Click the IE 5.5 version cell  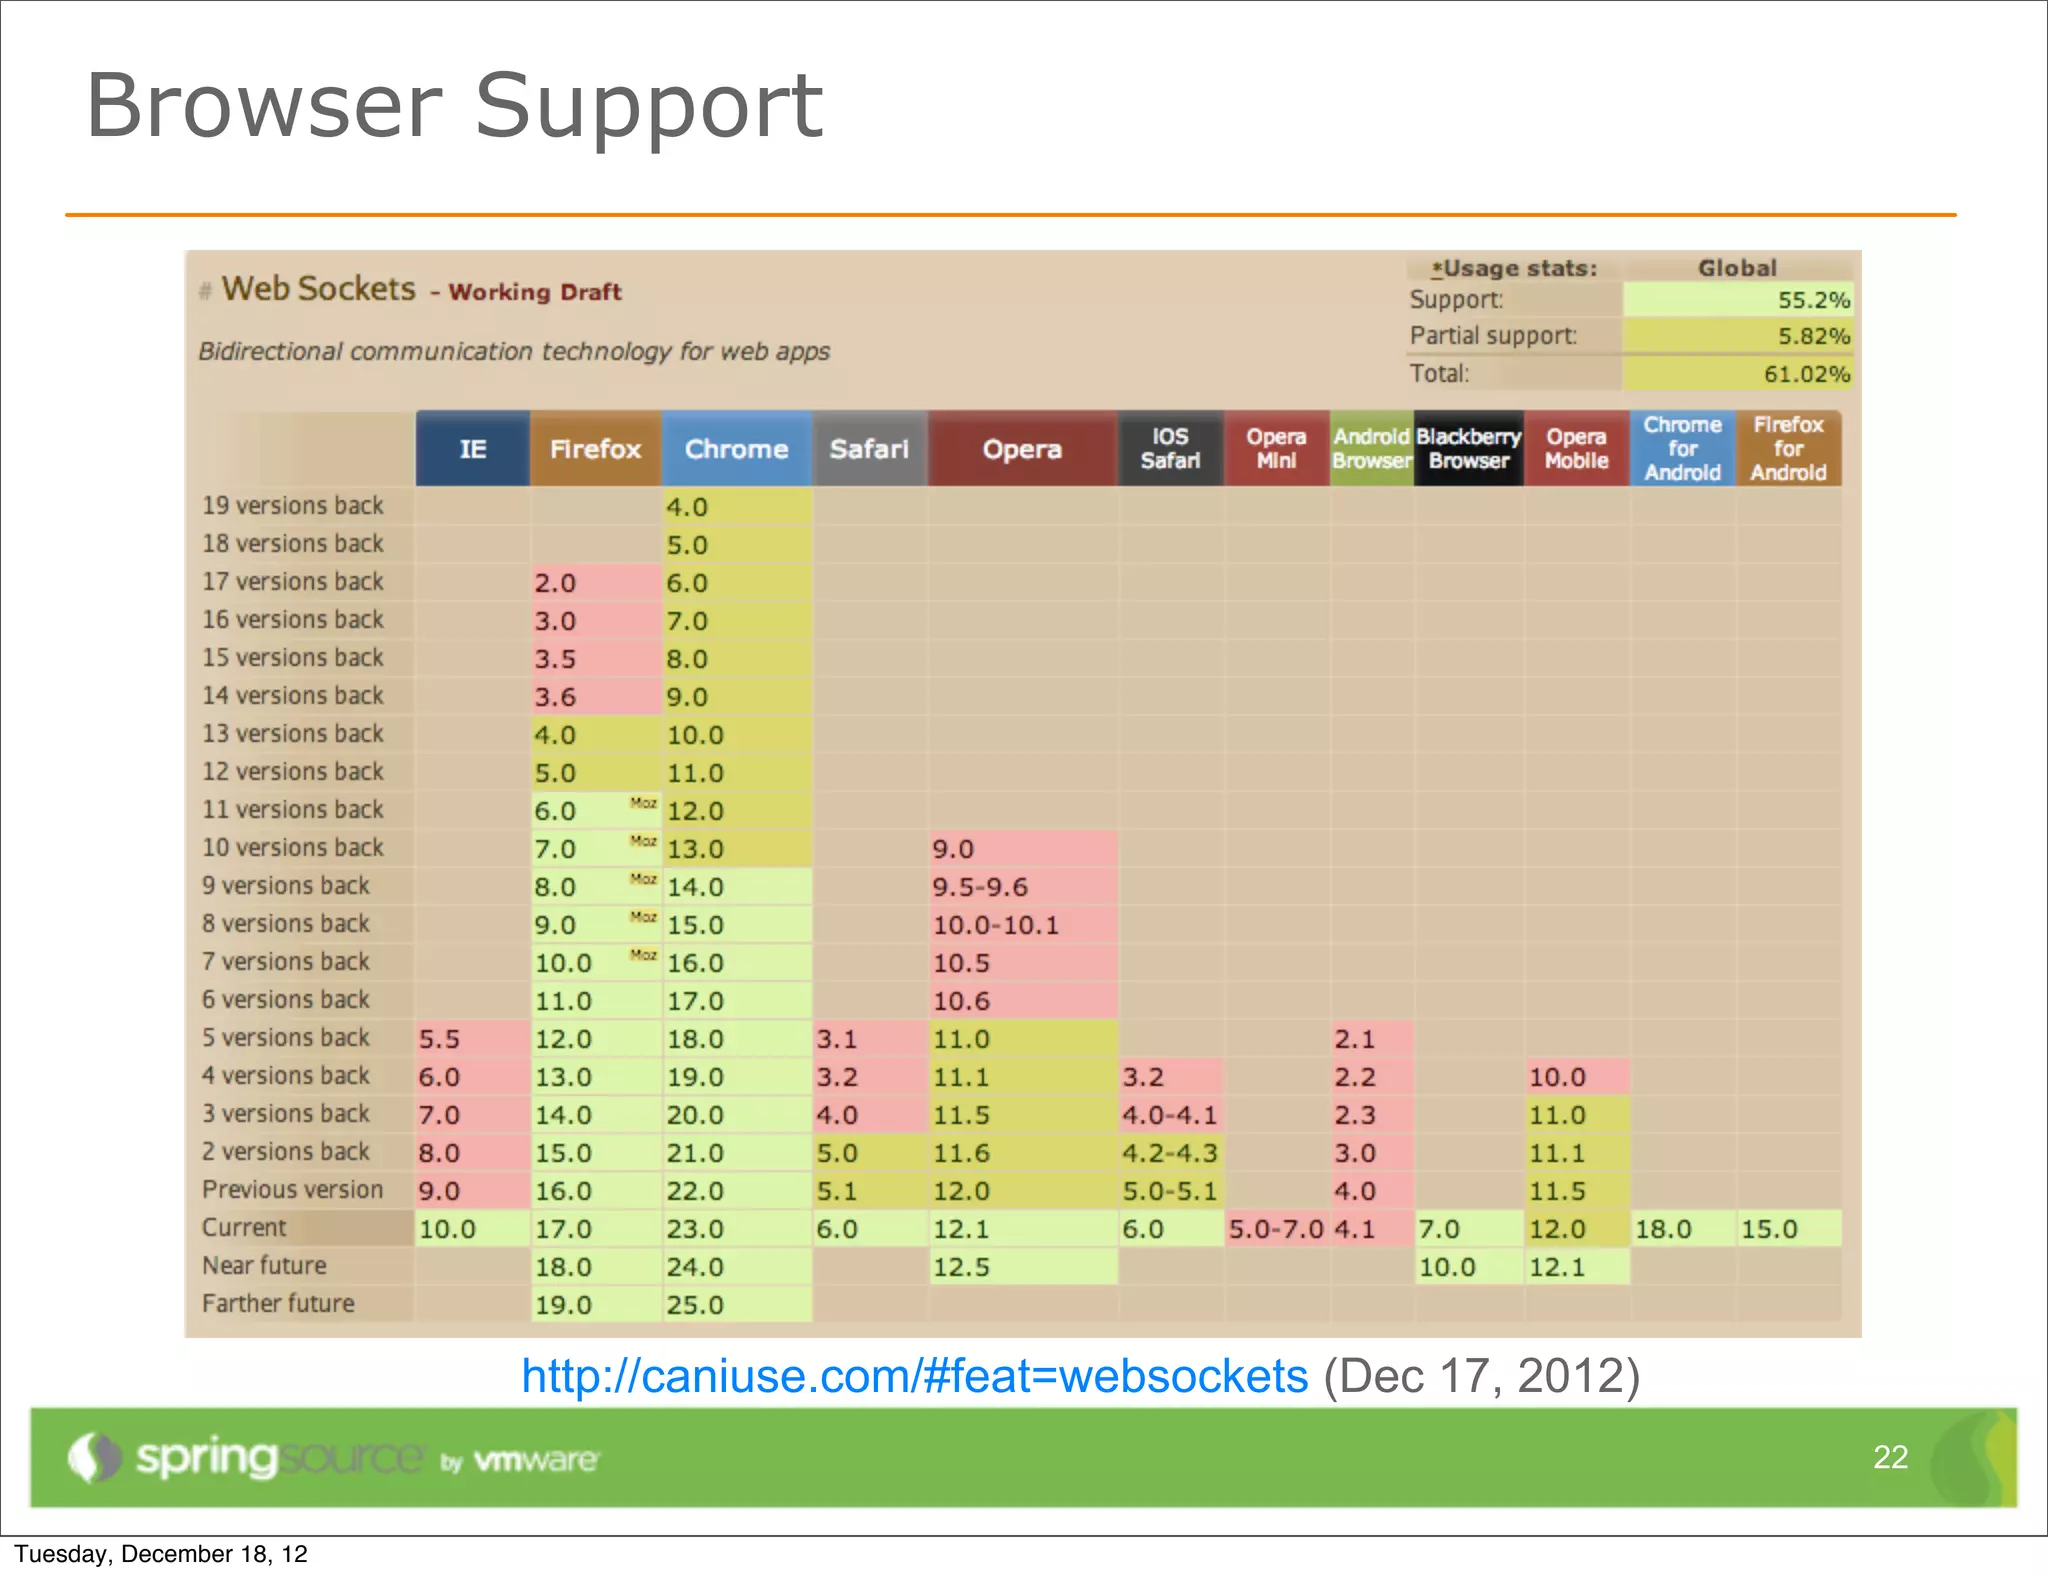pos(473,1039)
